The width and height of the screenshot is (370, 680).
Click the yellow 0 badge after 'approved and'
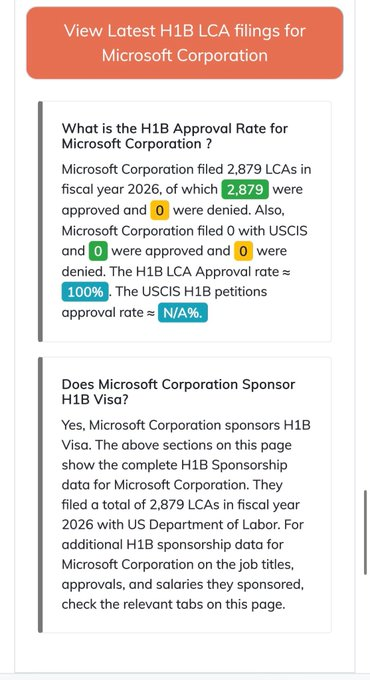pyautogui.click(x=160, y=210)
